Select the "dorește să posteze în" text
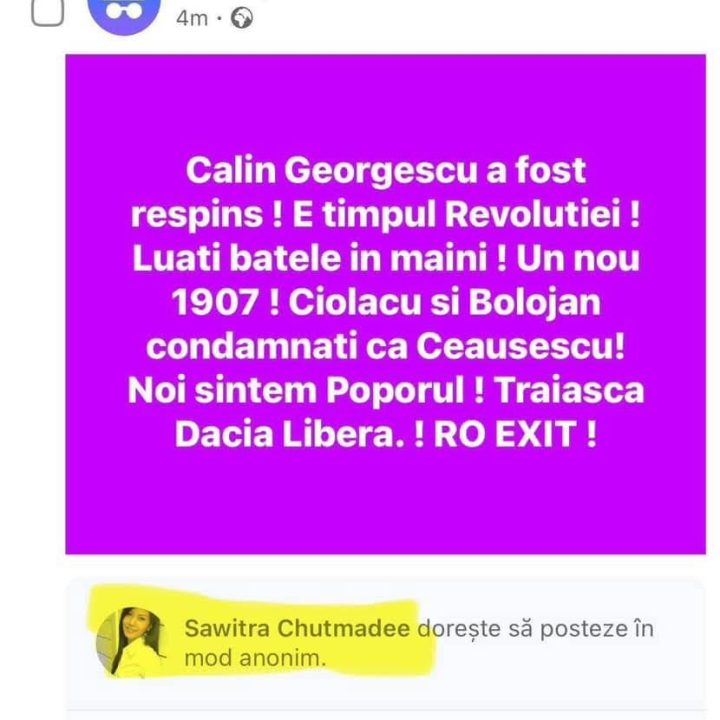Viewport: 720px width, 720px height. point(535,629)
